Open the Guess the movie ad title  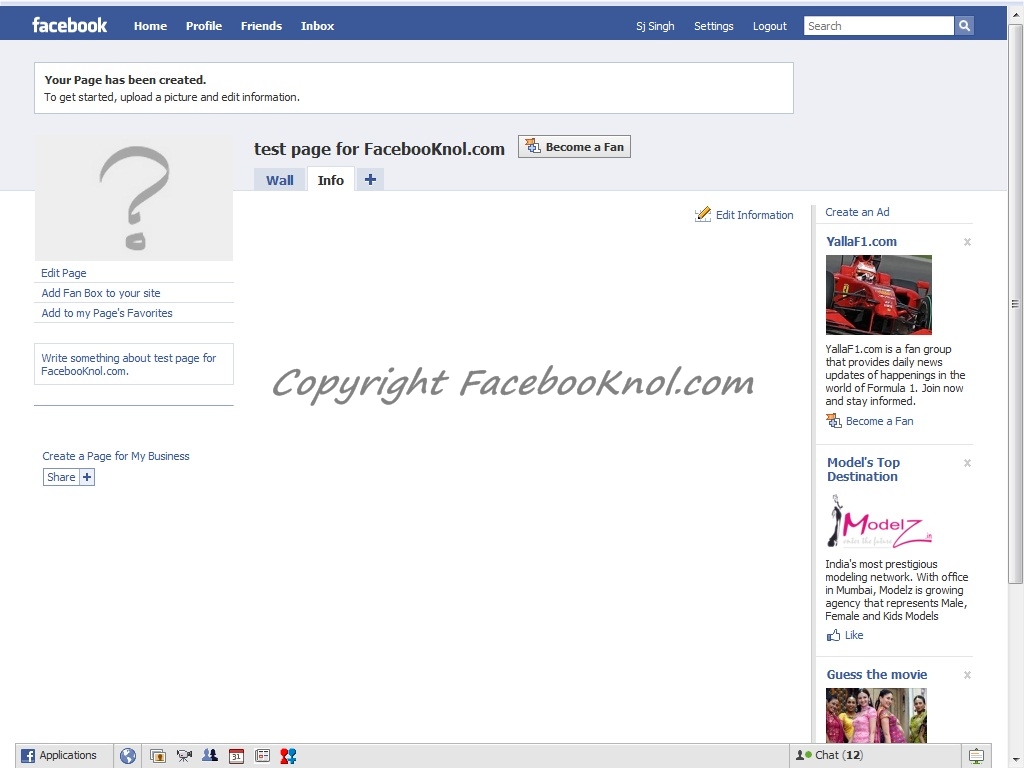pos(877,675)
